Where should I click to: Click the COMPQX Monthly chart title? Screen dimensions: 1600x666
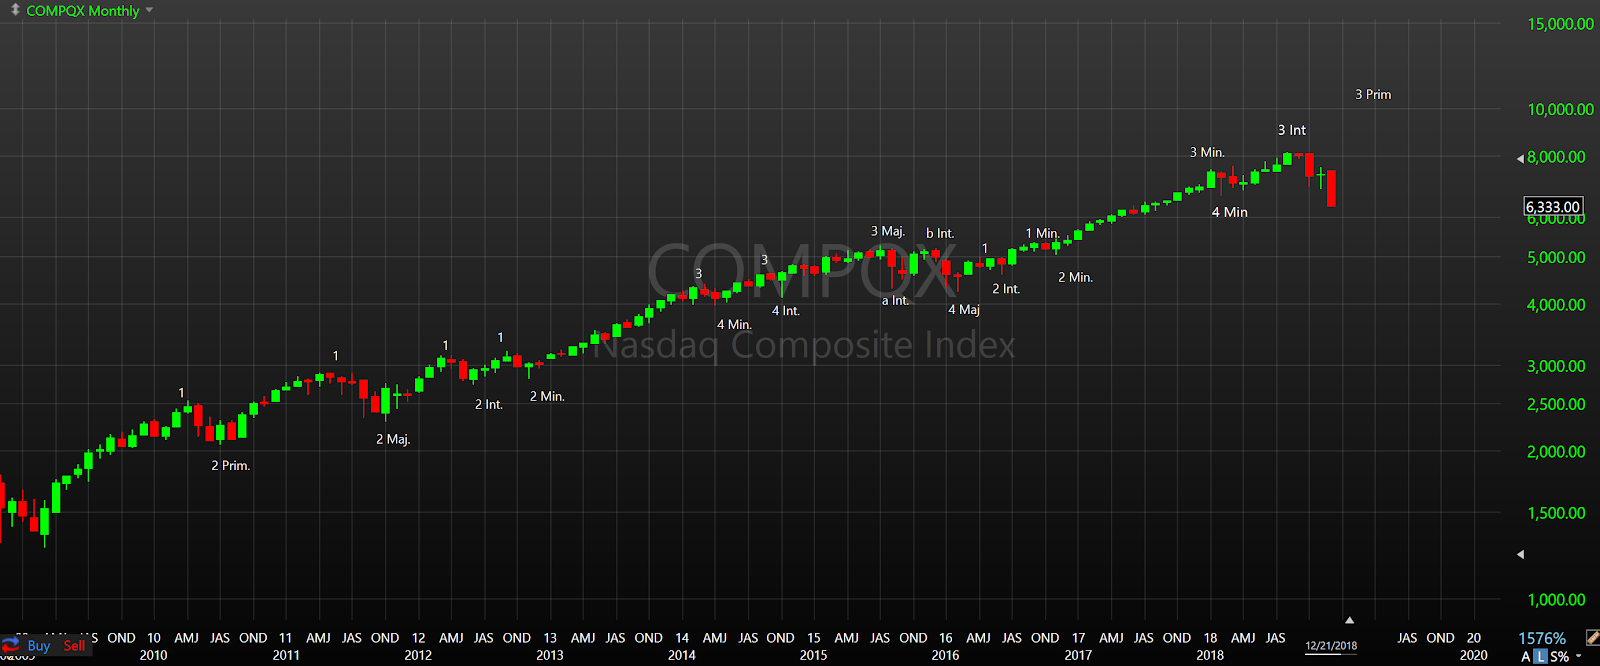(x=83, y=11)
